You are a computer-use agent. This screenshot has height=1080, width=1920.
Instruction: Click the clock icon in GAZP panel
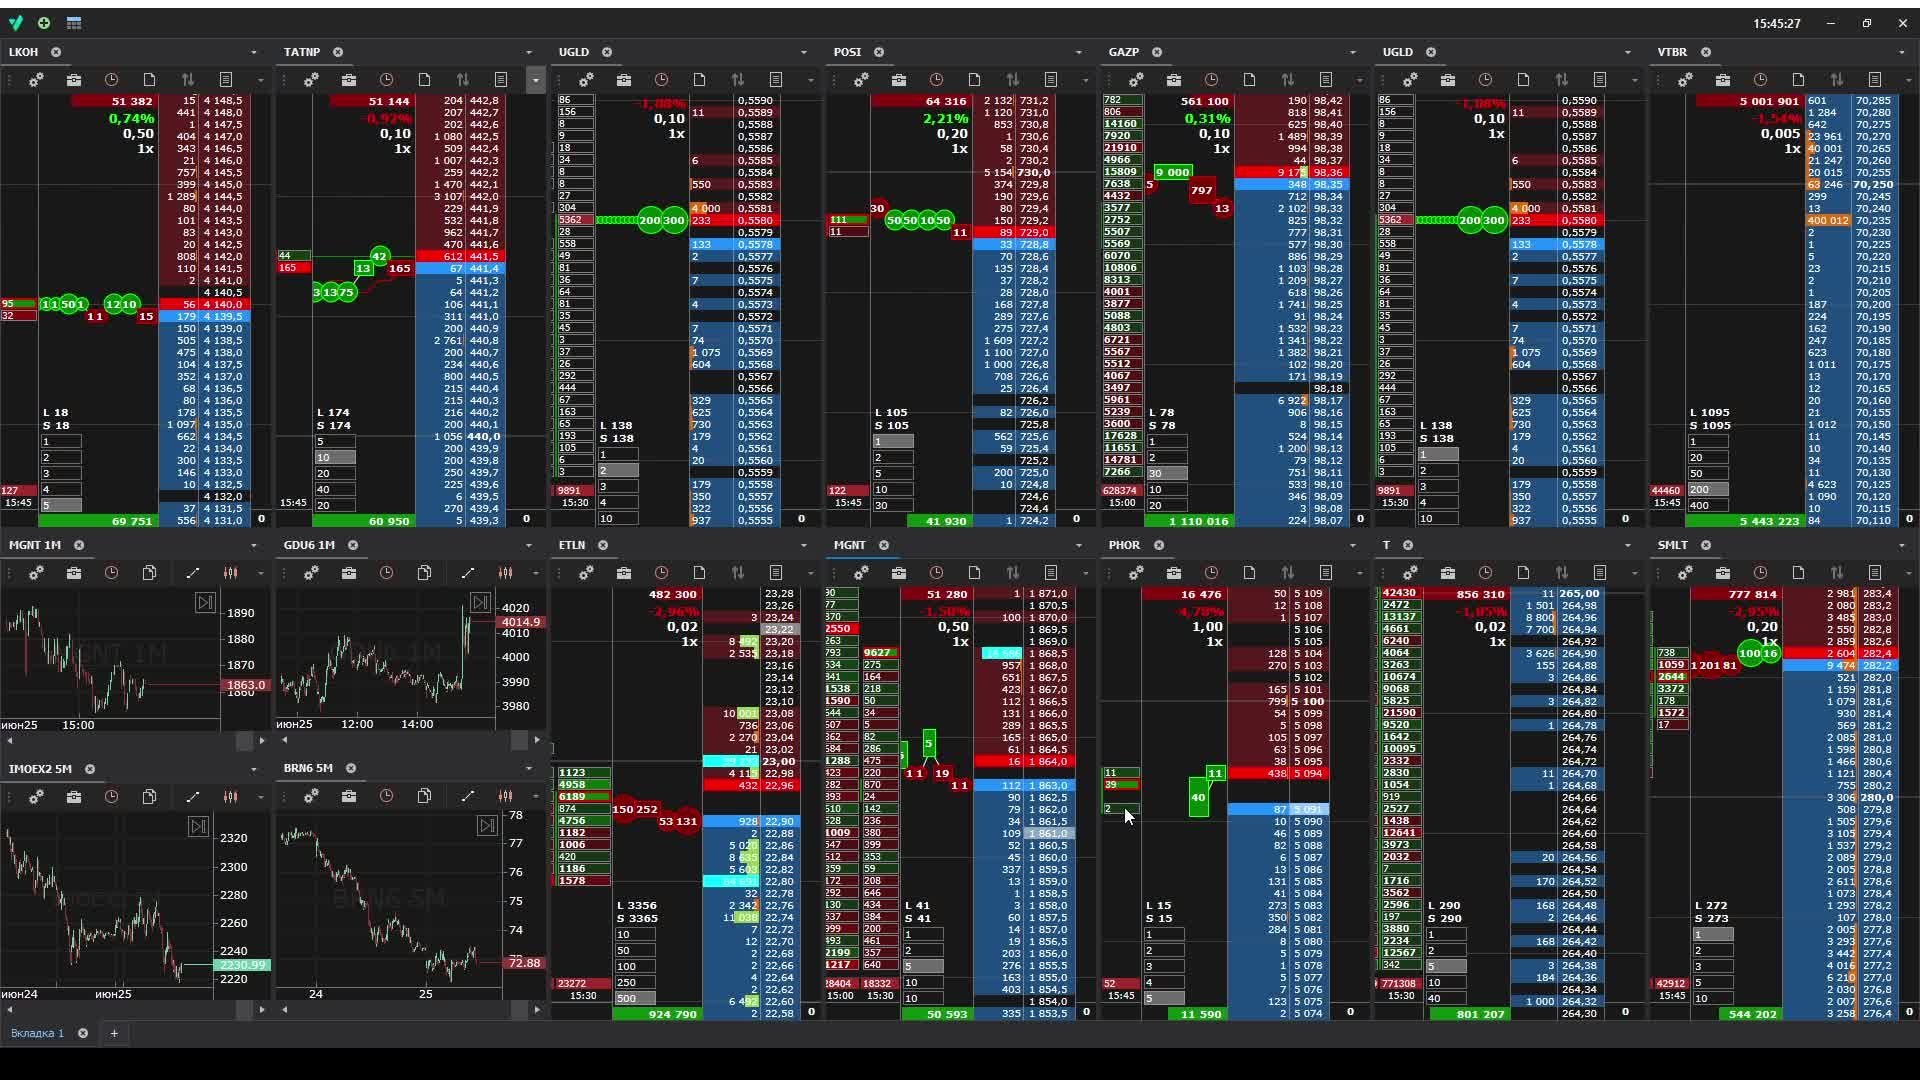(x=1211, y=80)
